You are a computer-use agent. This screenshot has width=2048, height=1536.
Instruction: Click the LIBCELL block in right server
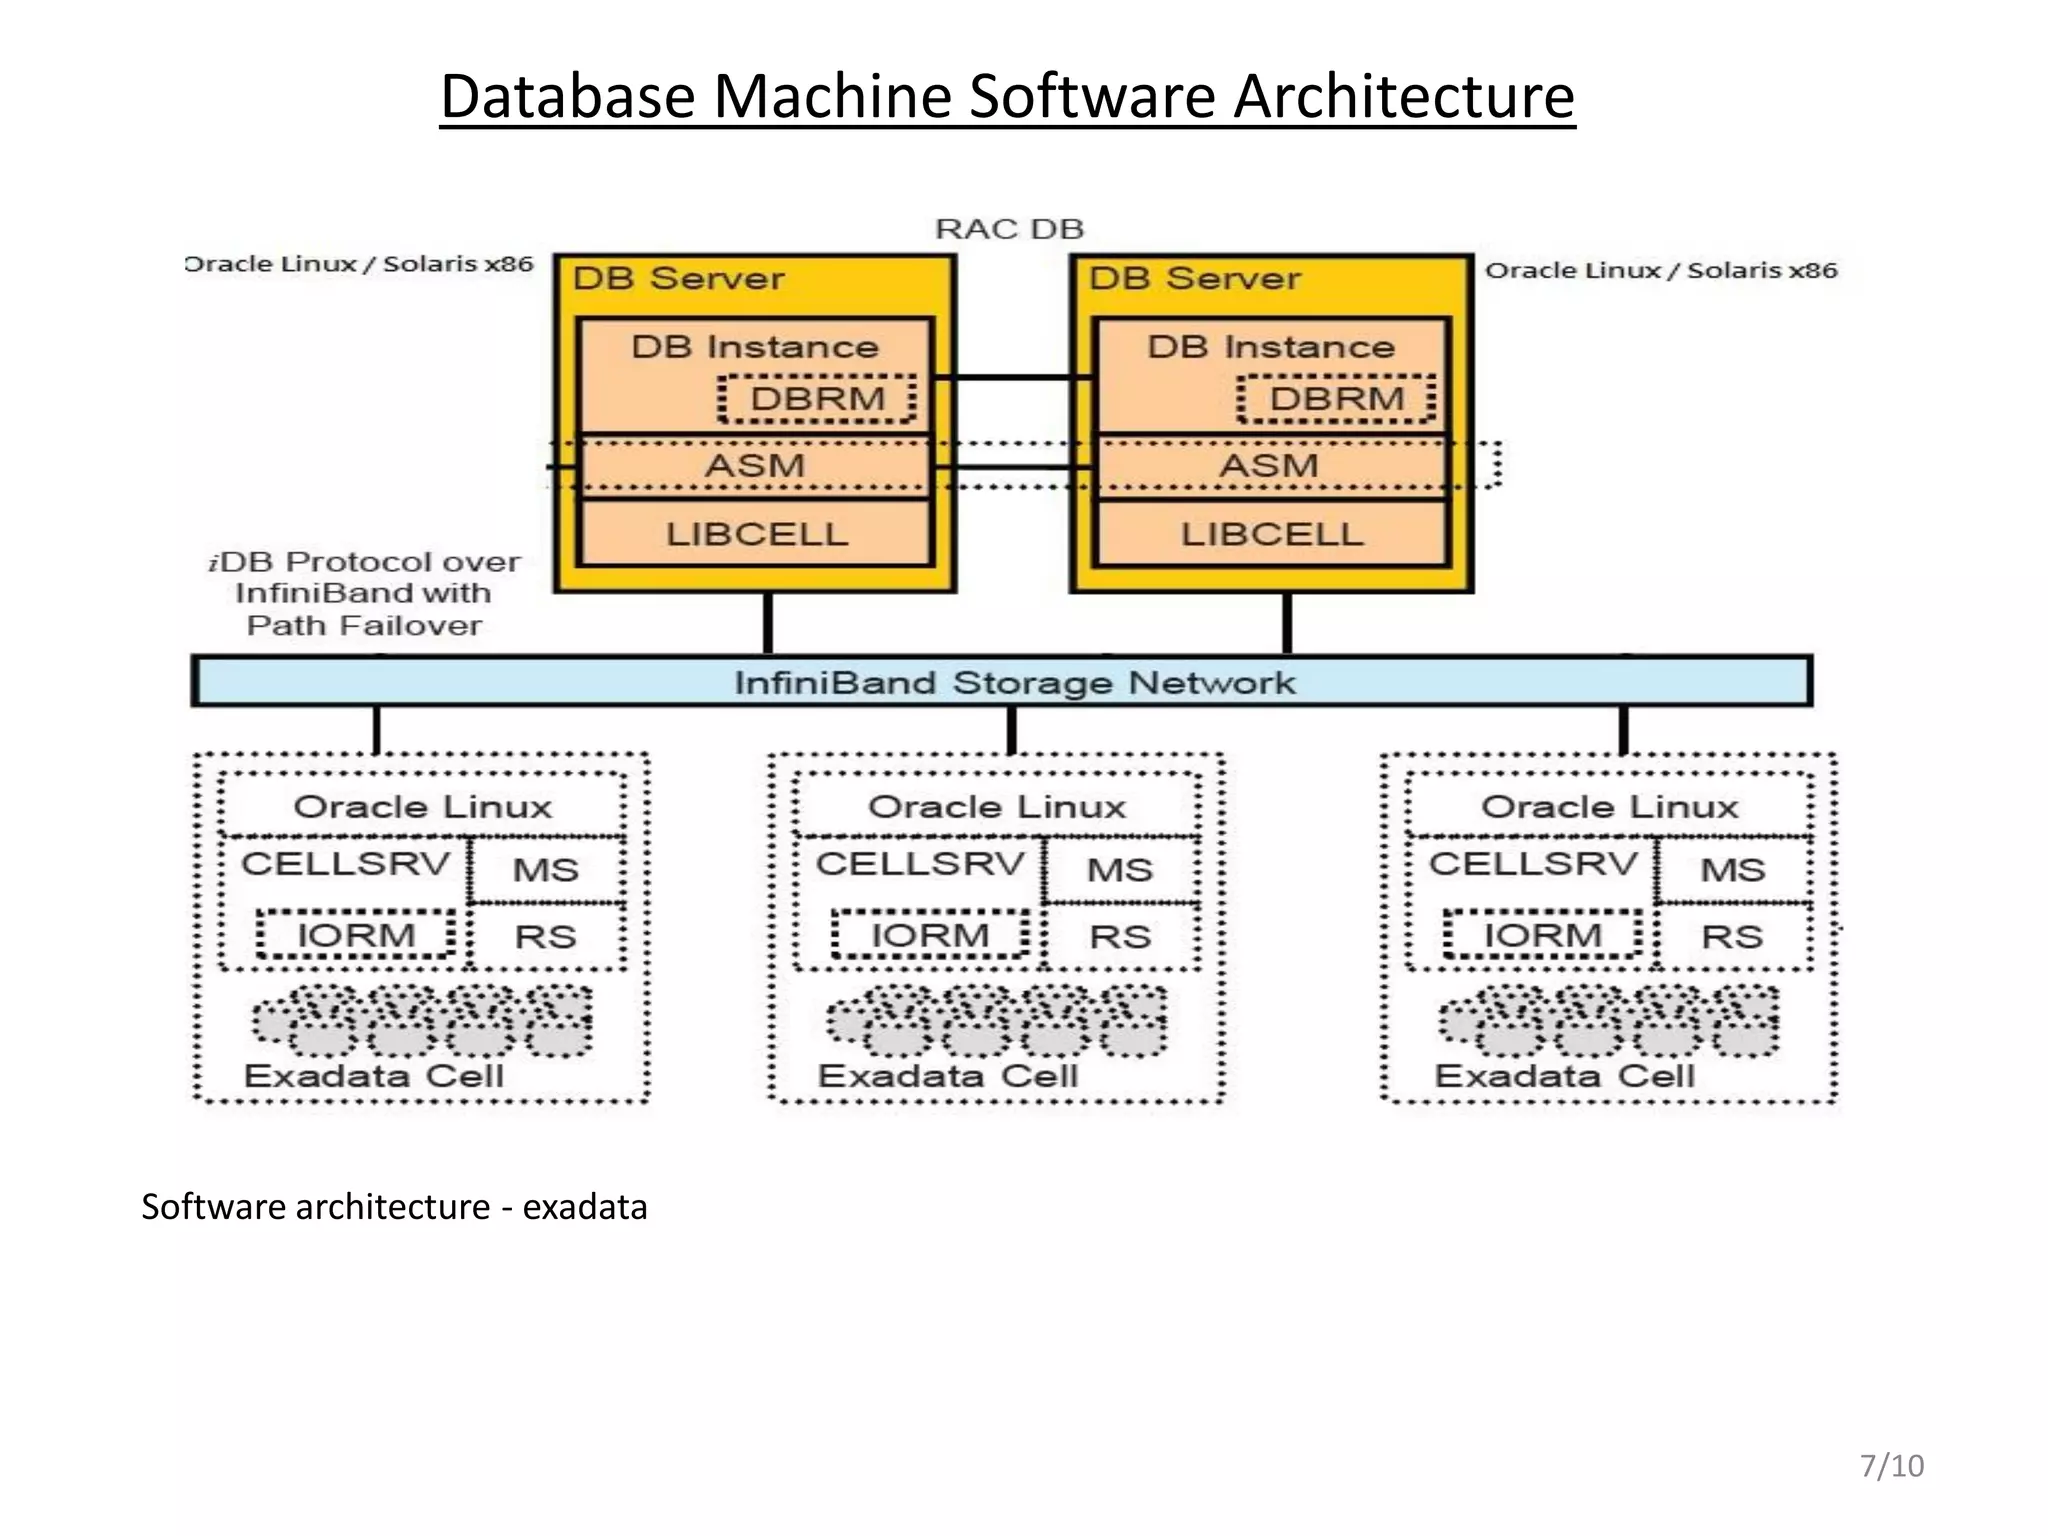pos(1271,534)
